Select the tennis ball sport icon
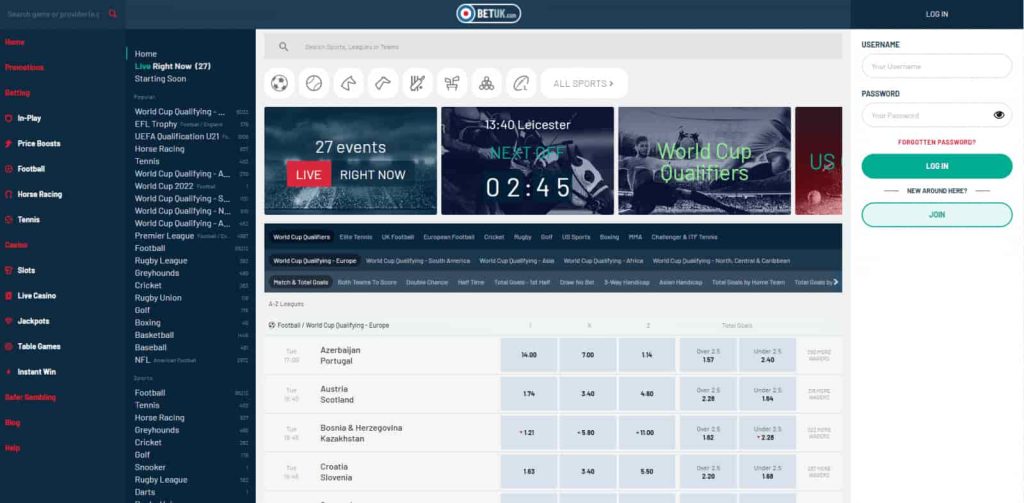1024x503 pixels. [x=314, y=83]
